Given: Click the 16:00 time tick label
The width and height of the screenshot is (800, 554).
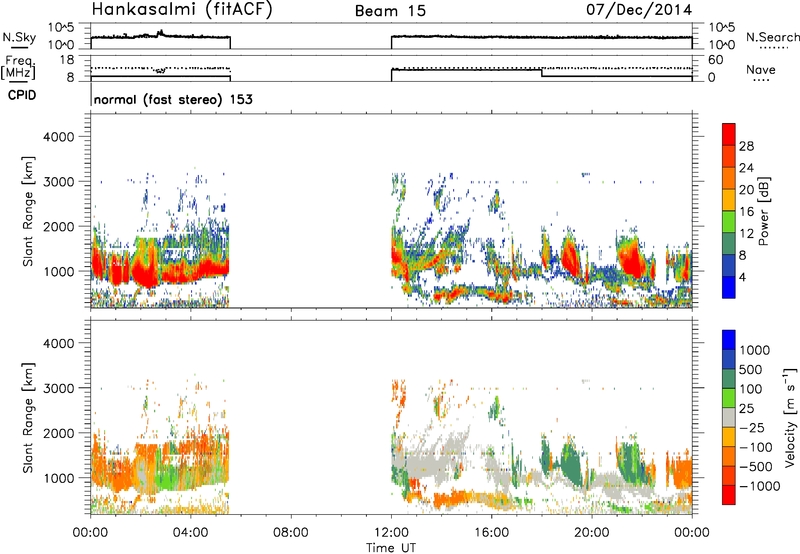Looking at the screenshot, I should pyautogui.click(x=491, y=533).
